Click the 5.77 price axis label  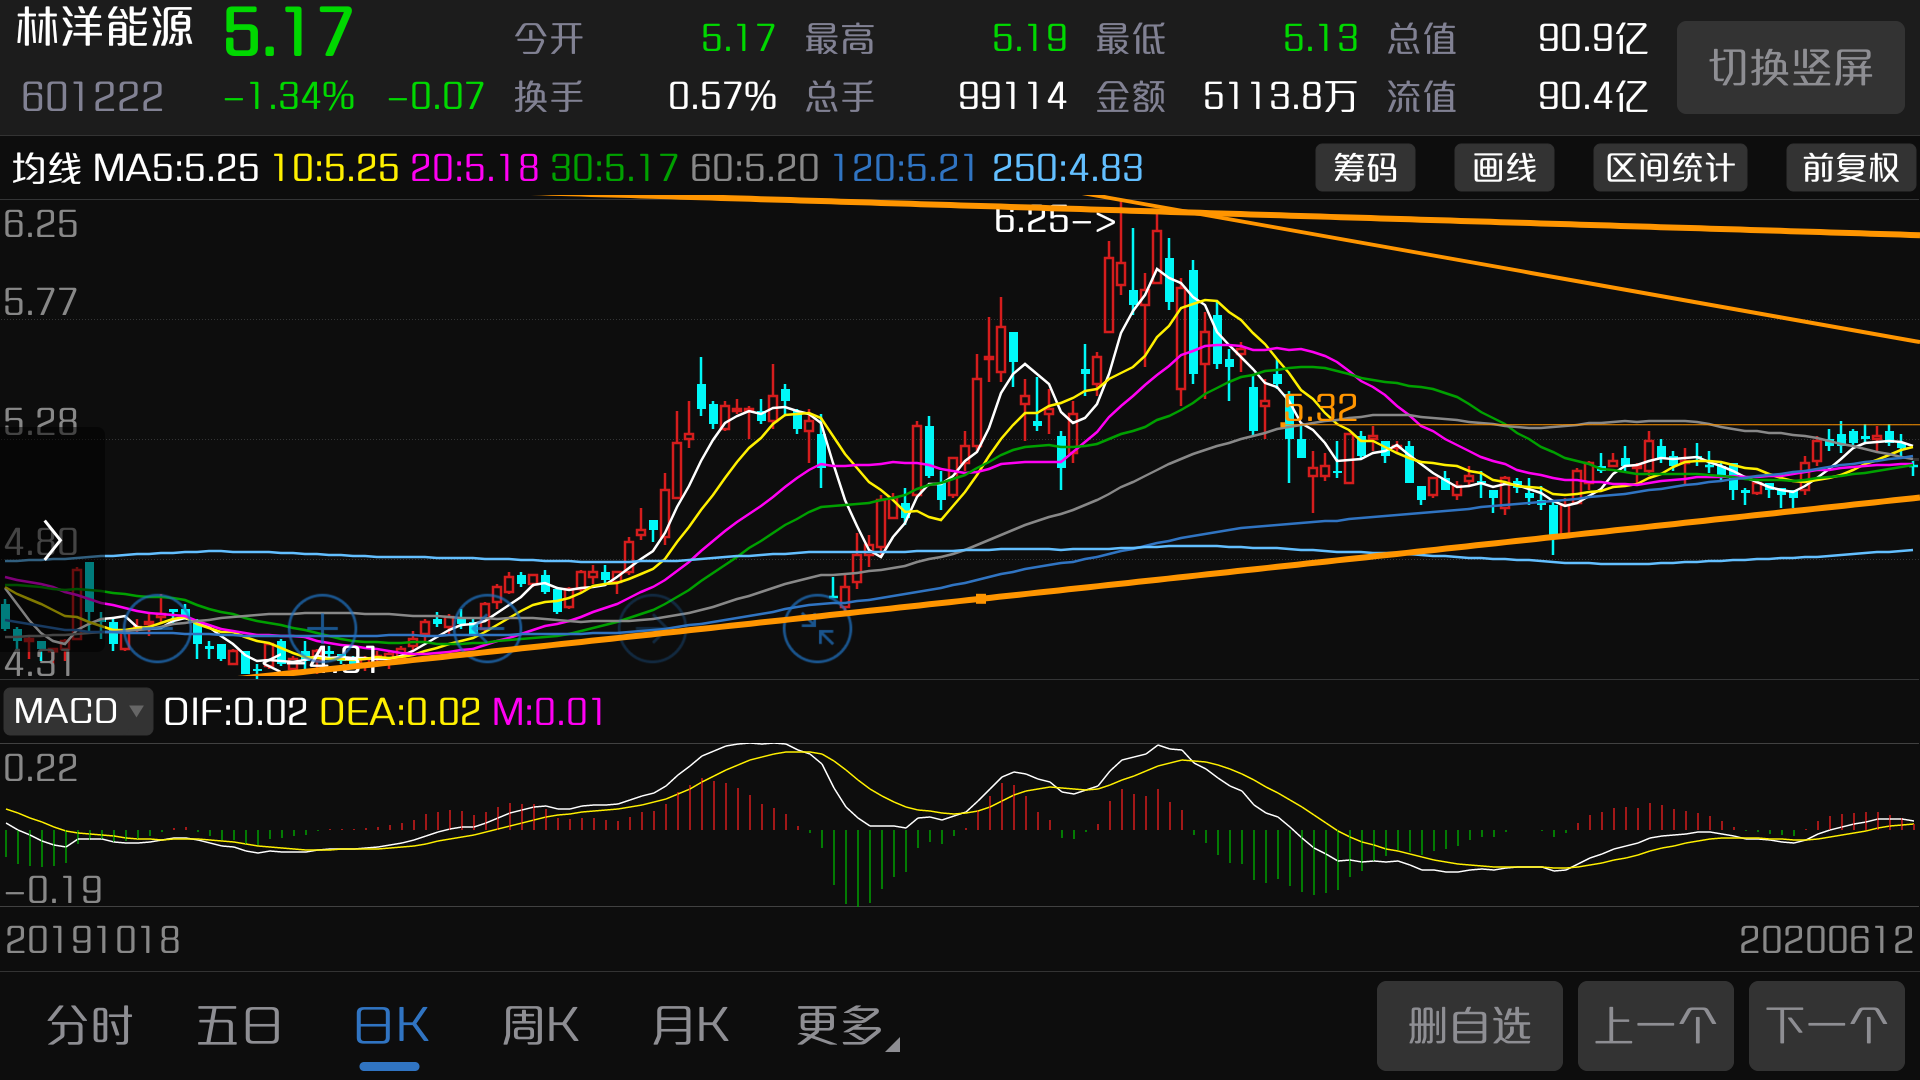pos(40,302)
